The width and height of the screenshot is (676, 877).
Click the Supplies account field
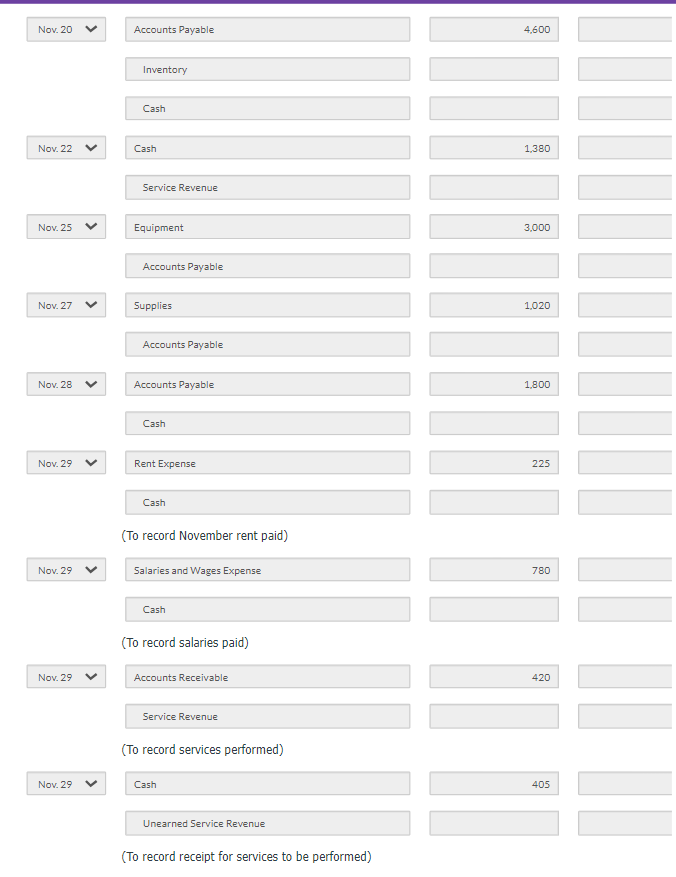click(x=267, y=305)
